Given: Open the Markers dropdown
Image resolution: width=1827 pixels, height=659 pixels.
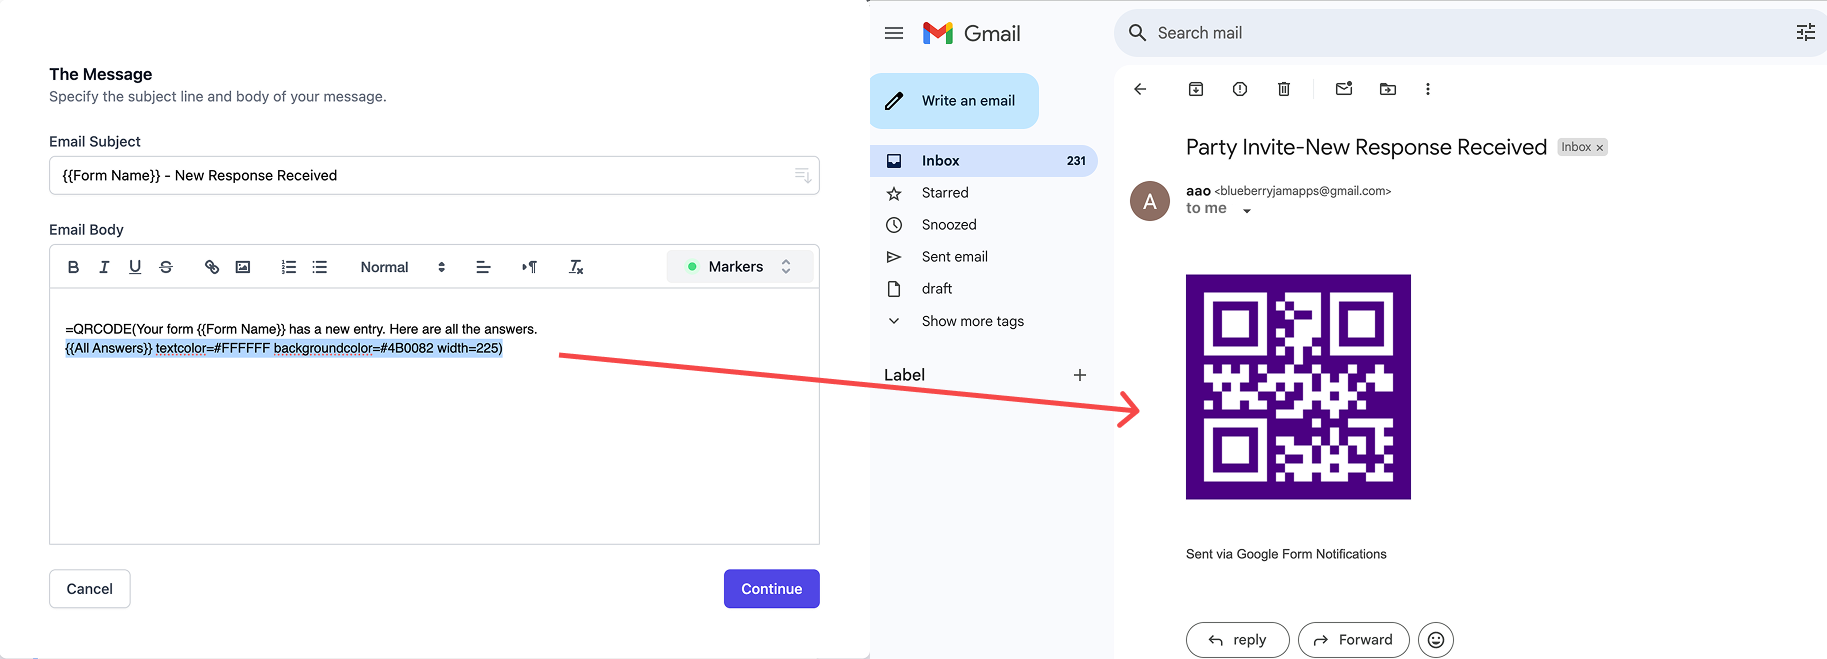Looking at the screenshot, I should tap(740, 267).
